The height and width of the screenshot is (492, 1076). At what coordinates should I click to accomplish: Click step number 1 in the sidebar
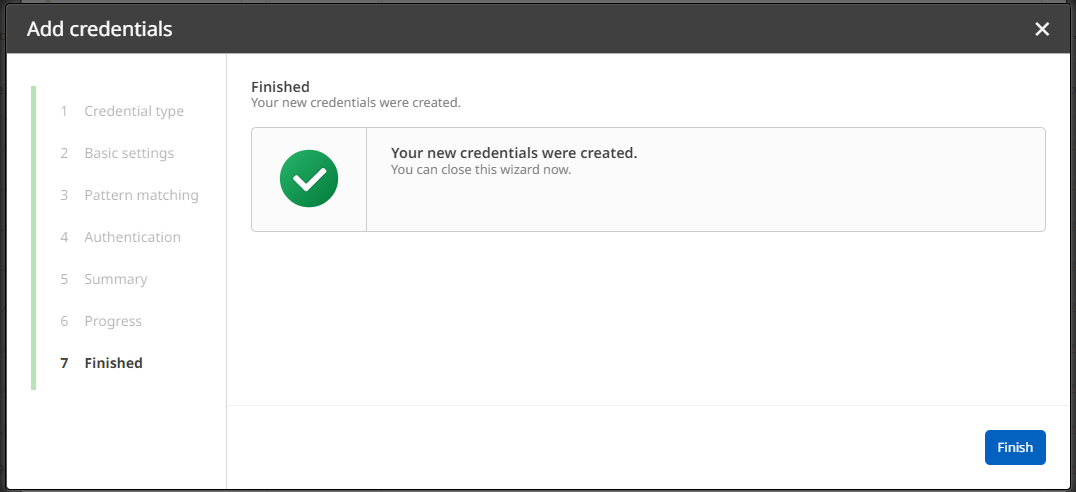coord(64,111)
